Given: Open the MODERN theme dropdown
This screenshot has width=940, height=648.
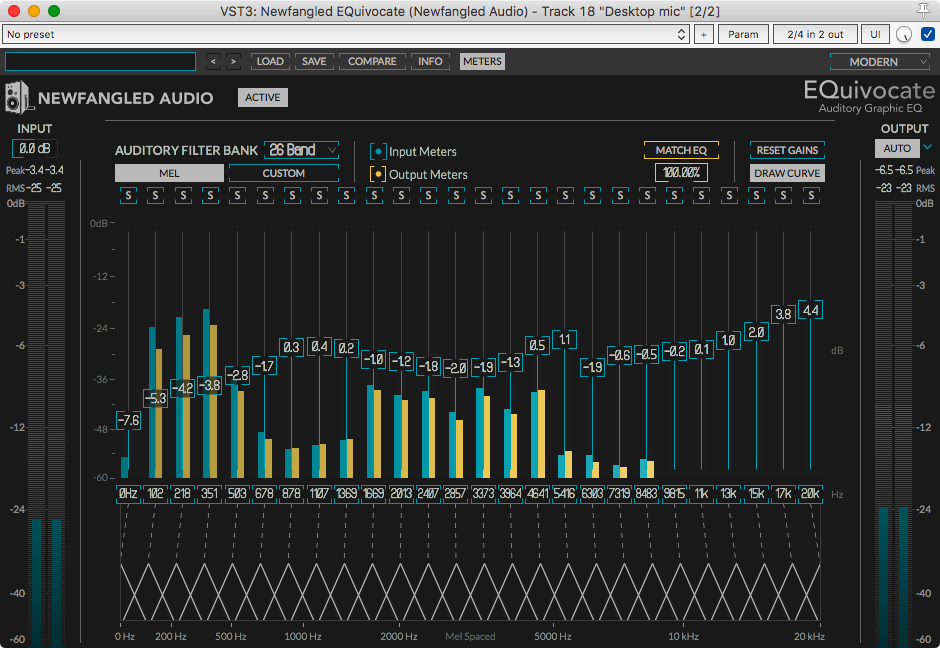Looking at the screenshot, I should [880, 62].
